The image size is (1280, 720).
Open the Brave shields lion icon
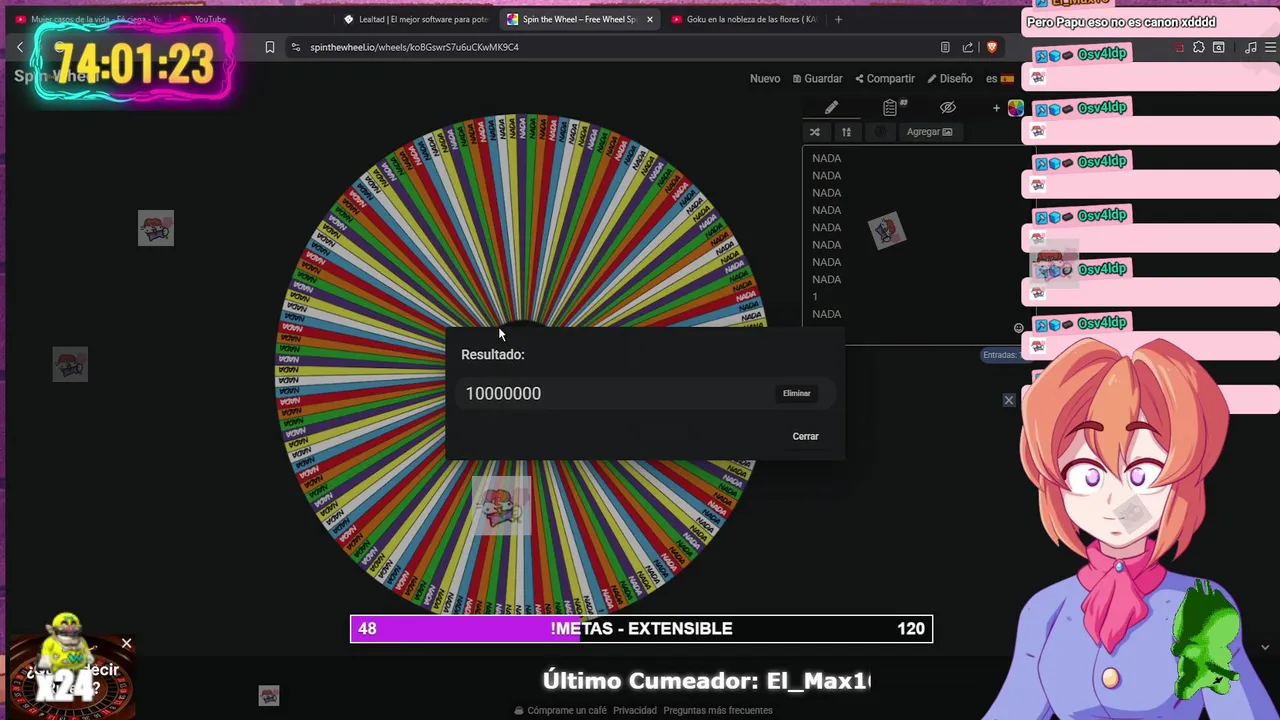[x=992, y=47]
